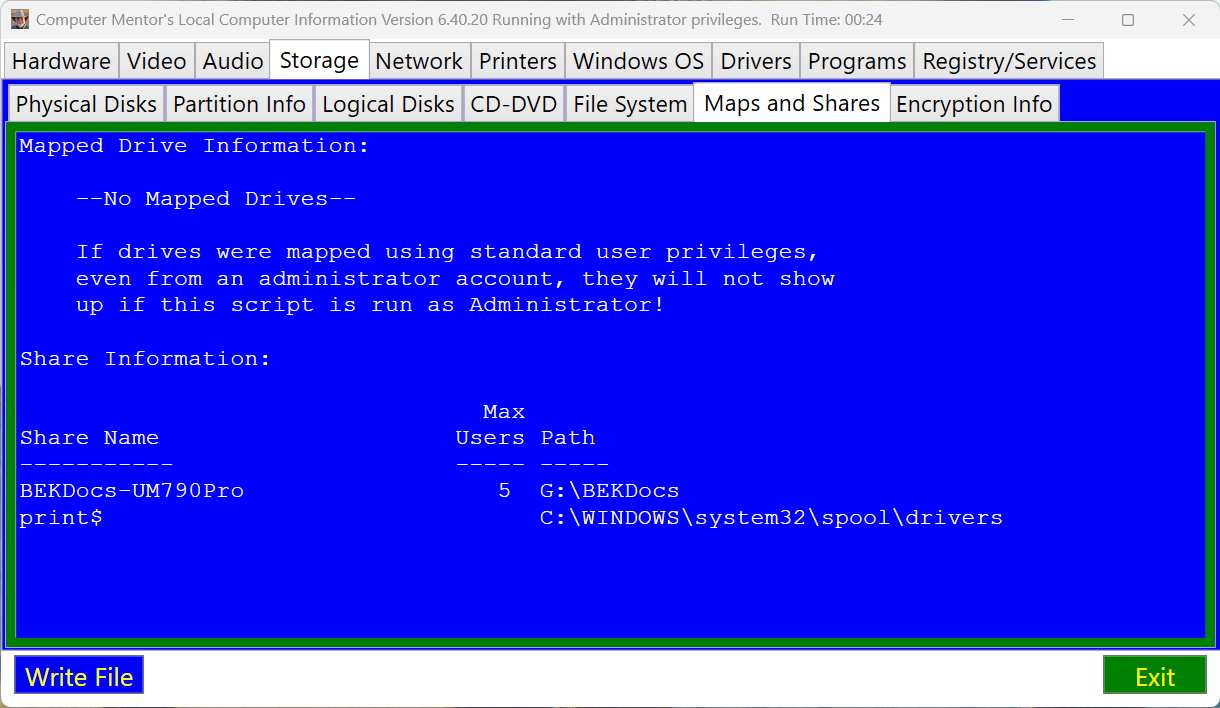Open the Hardware tab
1220x708 pixels.
click(x=61, y=61)
